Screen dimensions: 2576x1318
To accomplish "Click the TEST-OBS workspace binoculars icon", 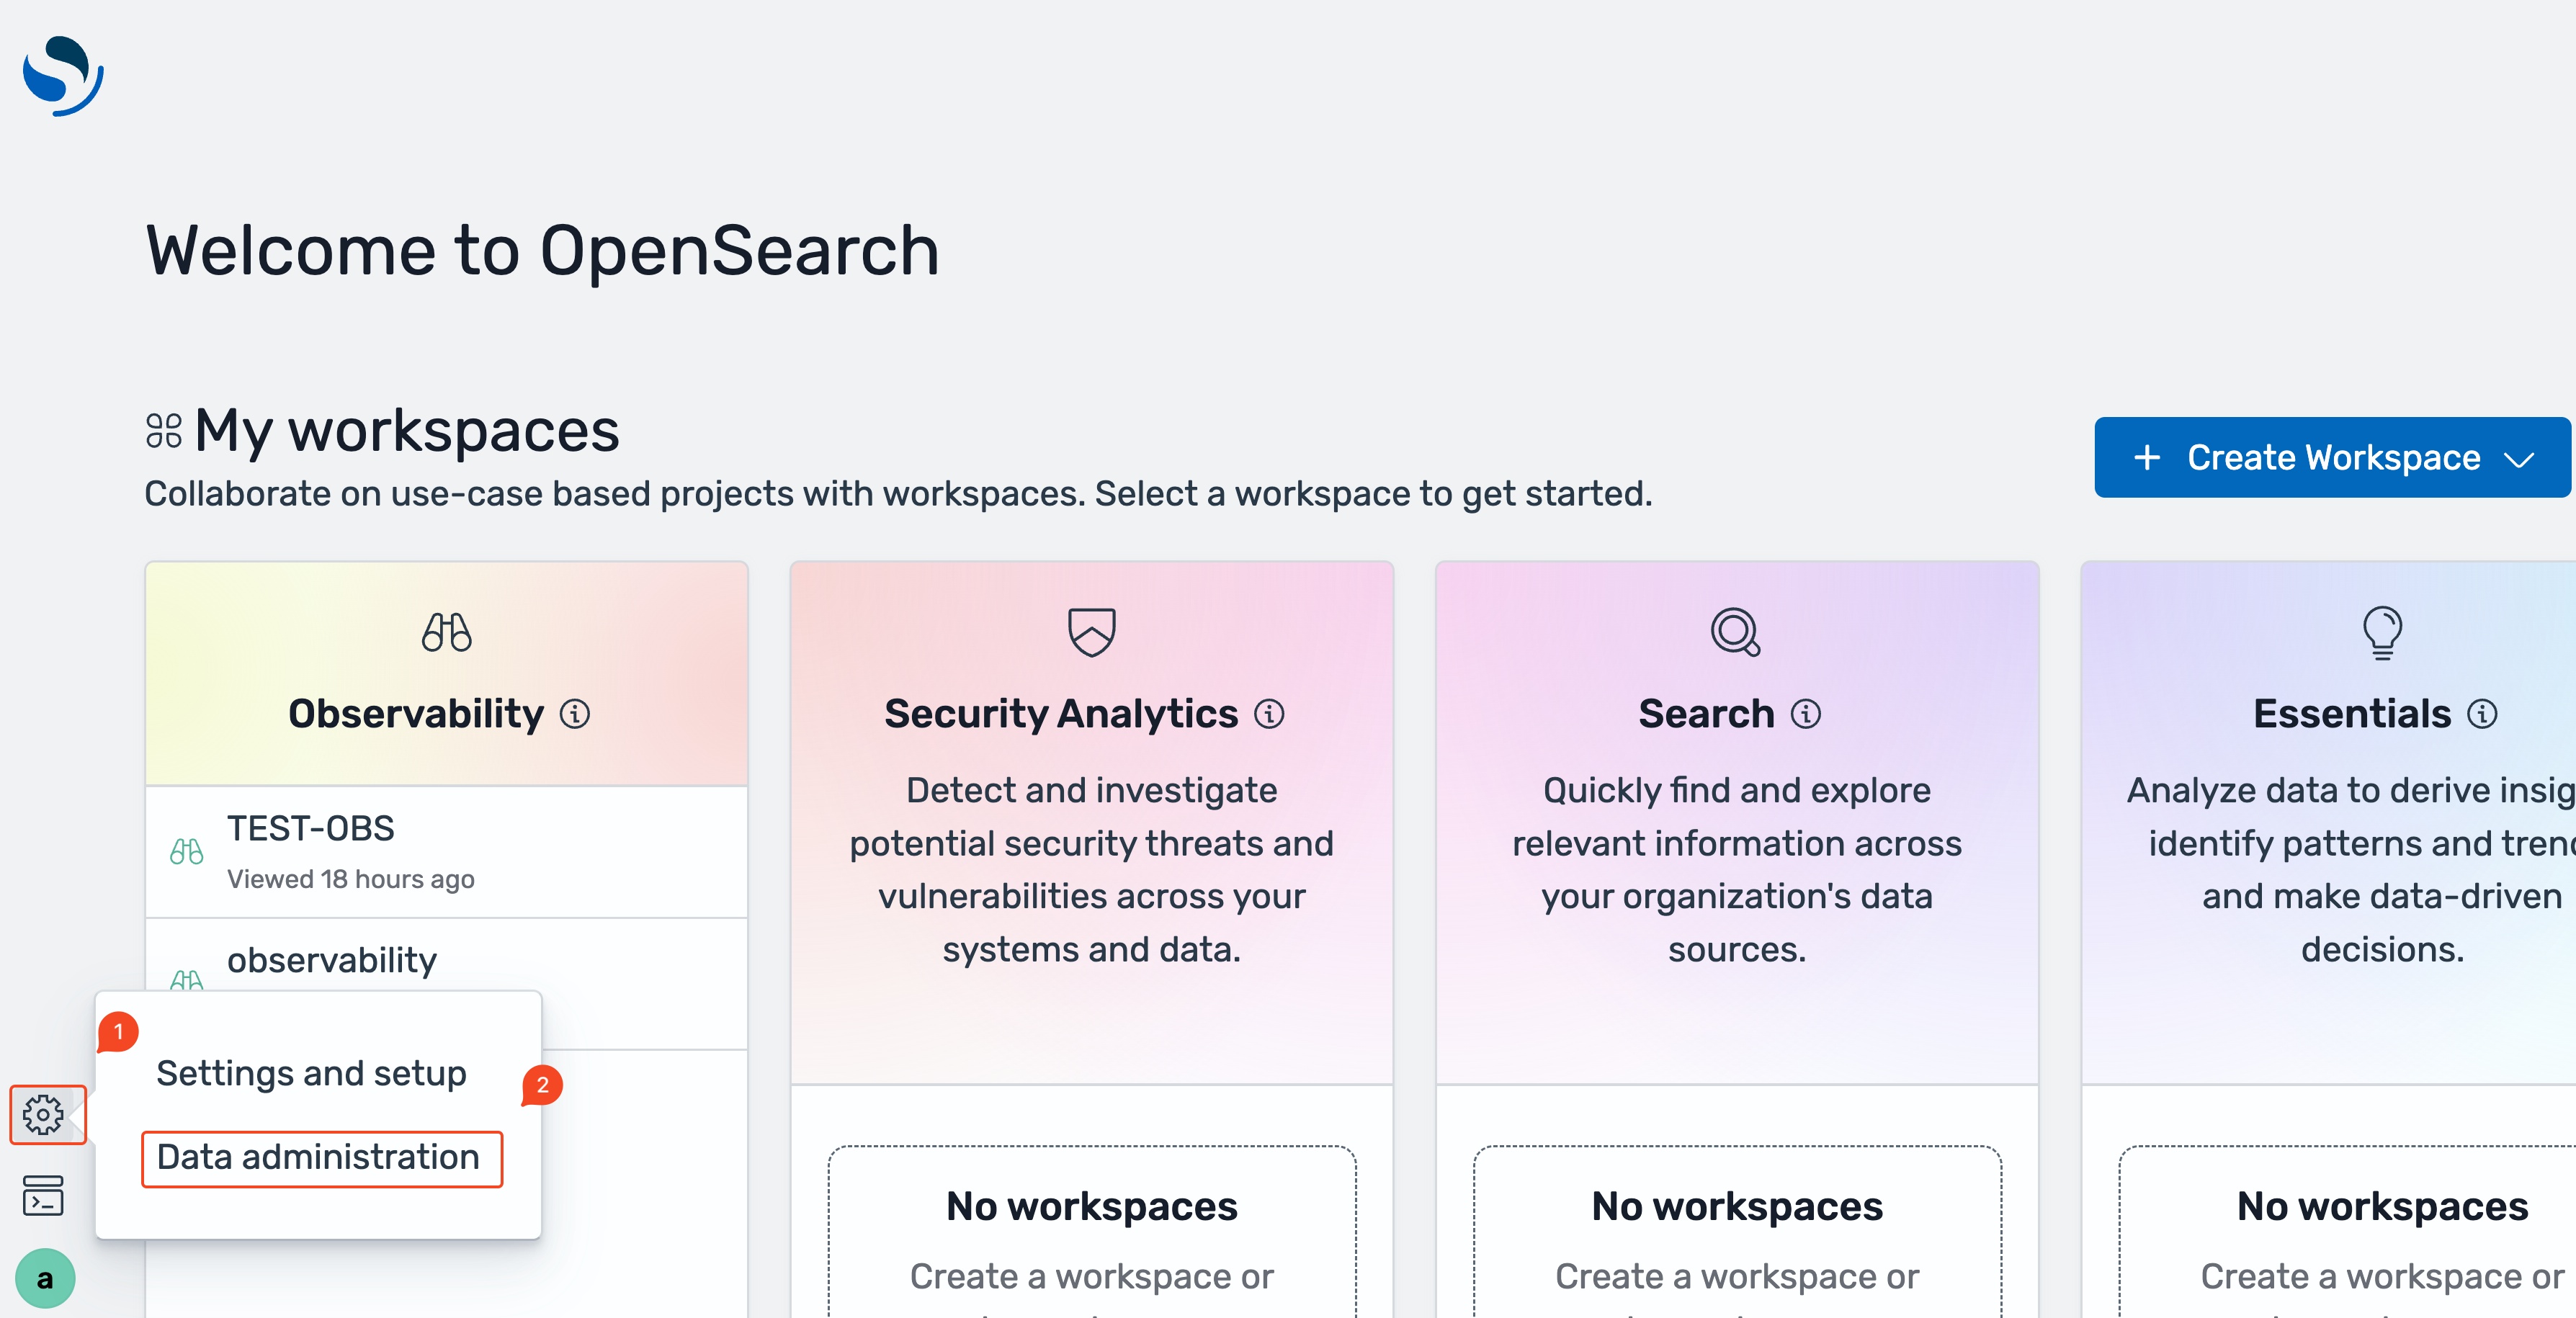I will [187, 852].
